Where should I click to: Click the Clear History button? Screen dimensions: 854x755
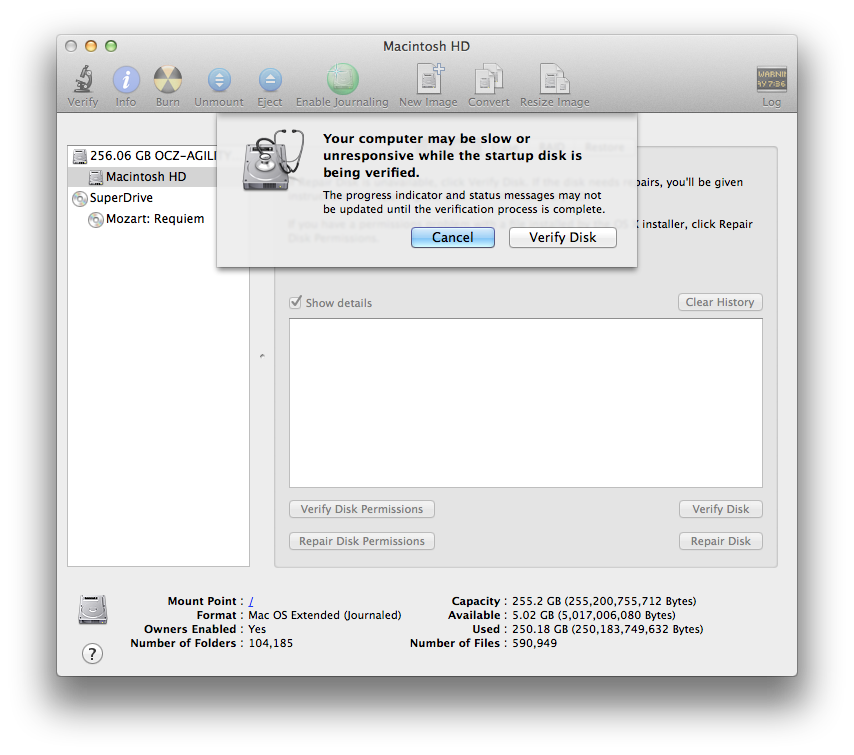pos(720,302)
